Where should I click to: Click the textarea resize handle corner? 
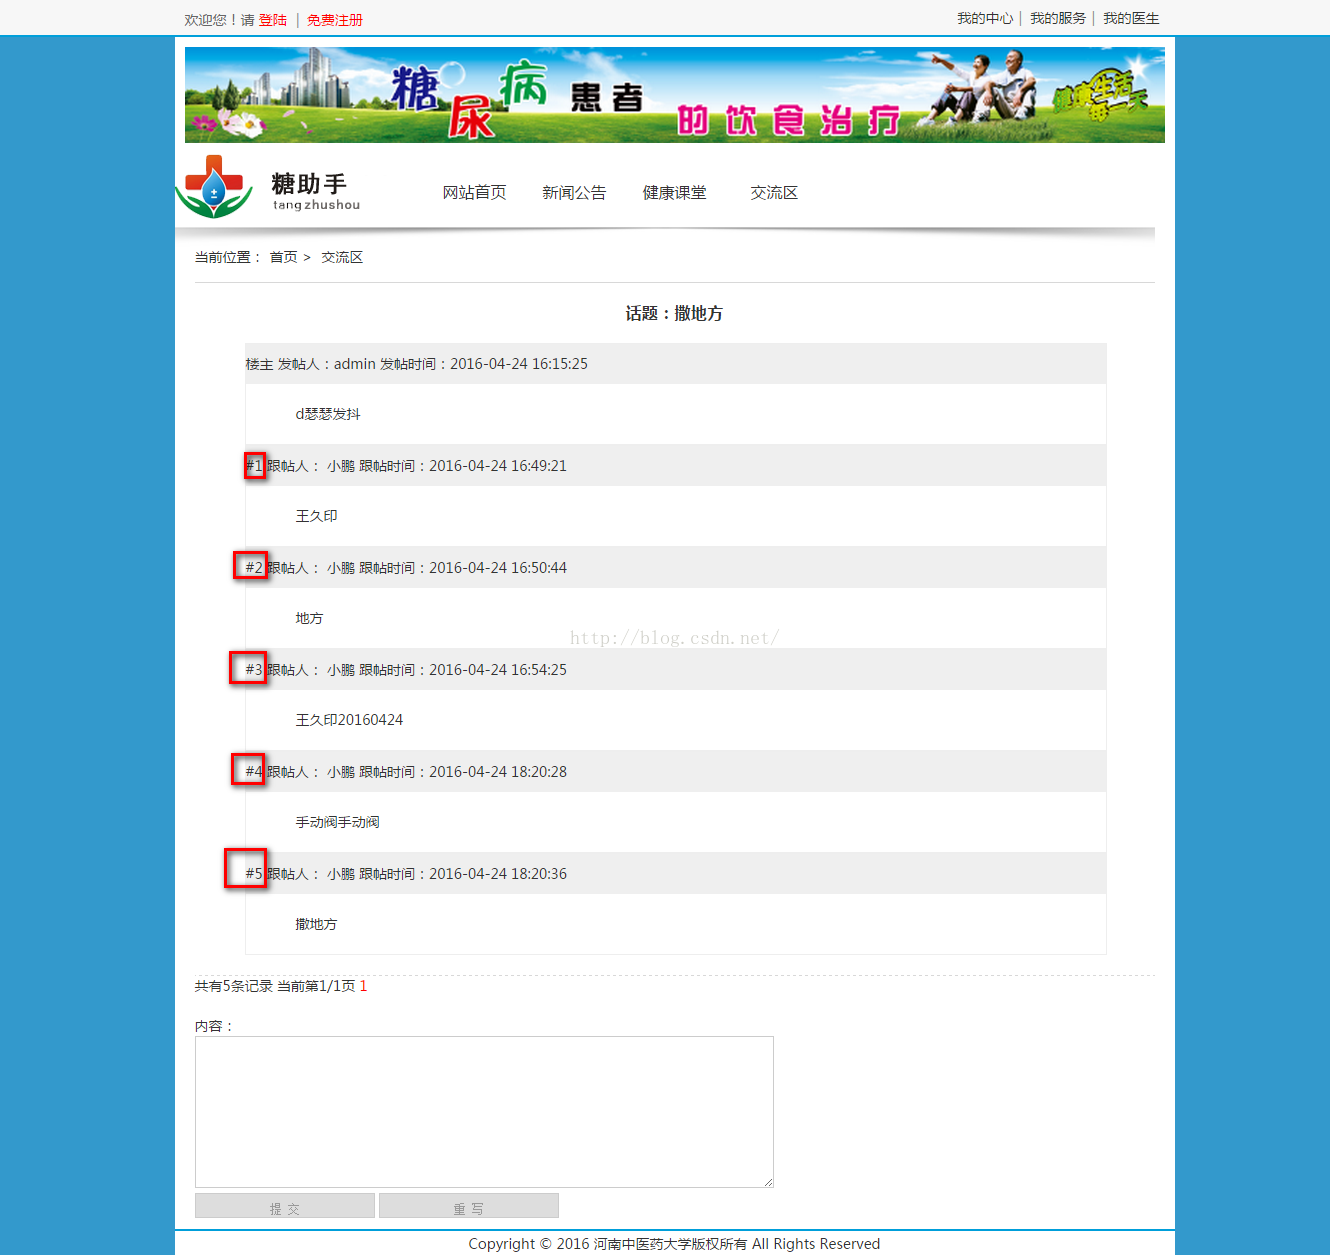point(768,1182)
